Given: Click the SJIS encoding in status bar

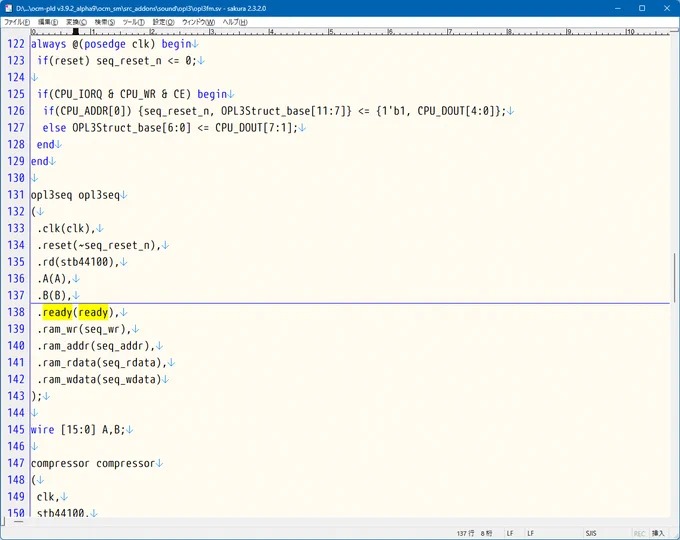Looking at the screenshot, I should (591, 533).
